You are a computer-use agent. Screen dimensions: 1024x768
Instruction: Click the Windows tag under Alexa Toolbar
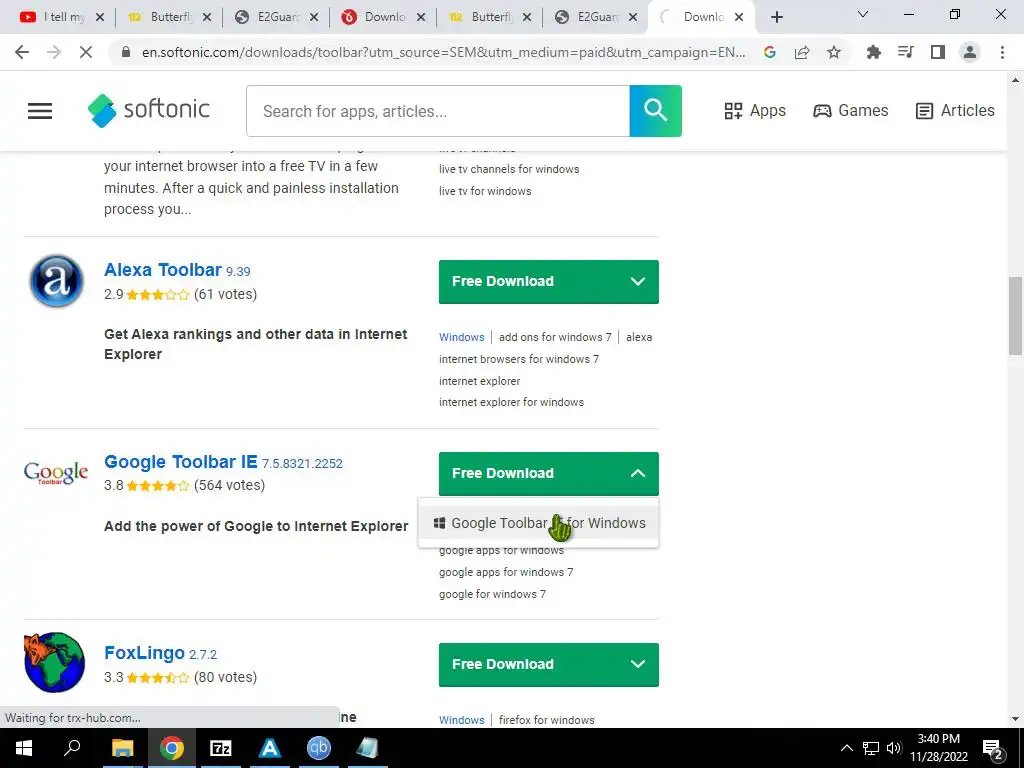[462, 337]
